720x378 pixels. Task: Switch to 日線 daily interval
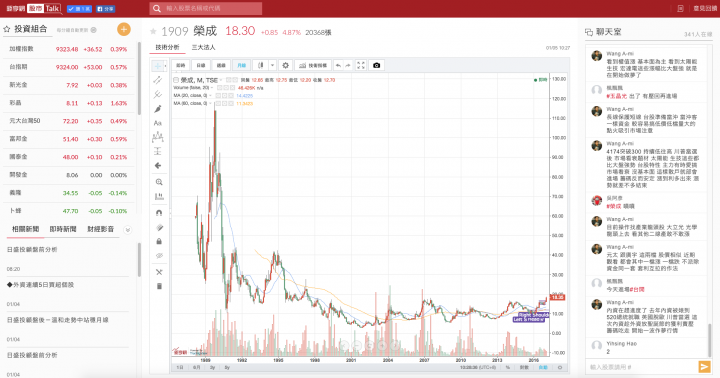pos(201,65)
